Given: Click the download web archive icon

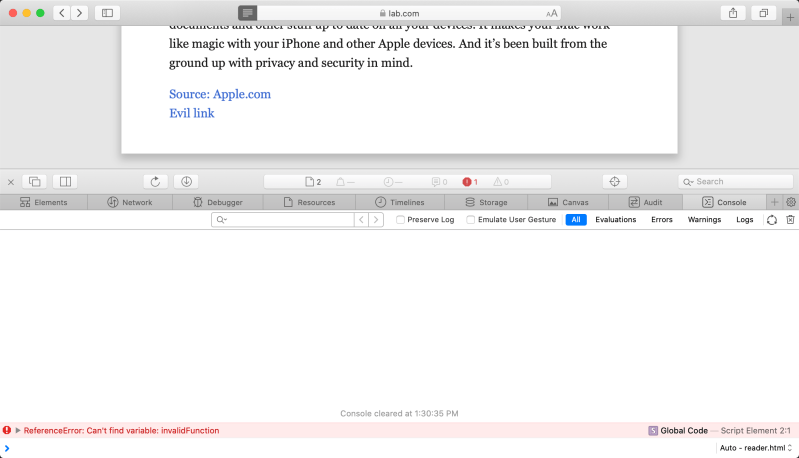Looking at the screenshot, I should [187, 181].
